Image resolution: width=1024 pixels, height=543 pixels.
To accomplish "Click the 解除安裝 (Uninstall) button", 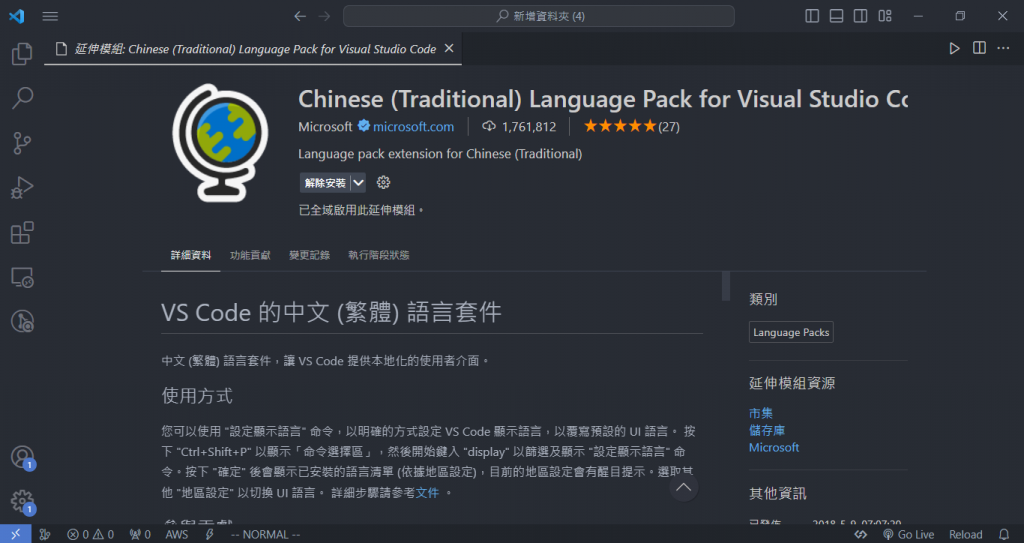I will [325, 183].
